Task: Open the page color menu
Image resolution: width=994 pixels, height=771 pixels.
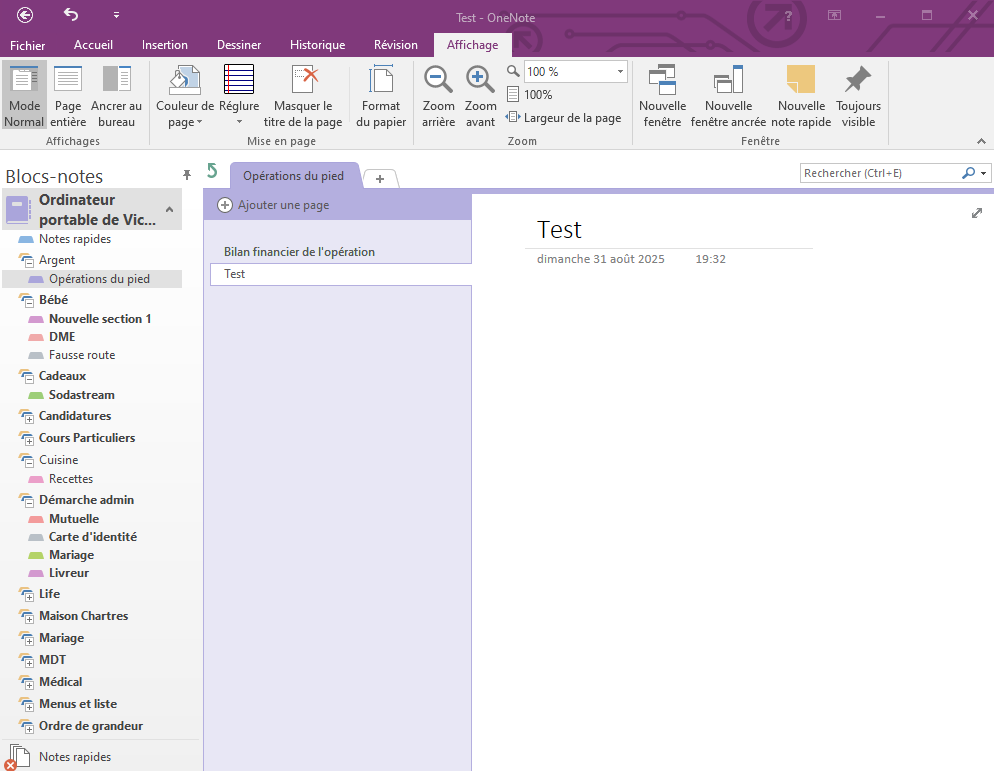Action: [x=184, y=96]
